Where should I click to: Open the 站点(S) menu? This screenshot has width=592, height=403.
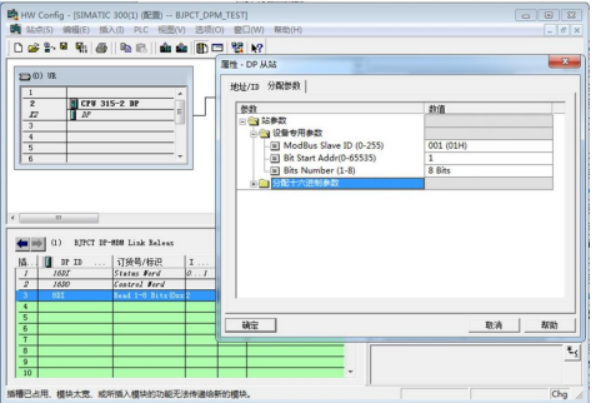pos(39,30)
